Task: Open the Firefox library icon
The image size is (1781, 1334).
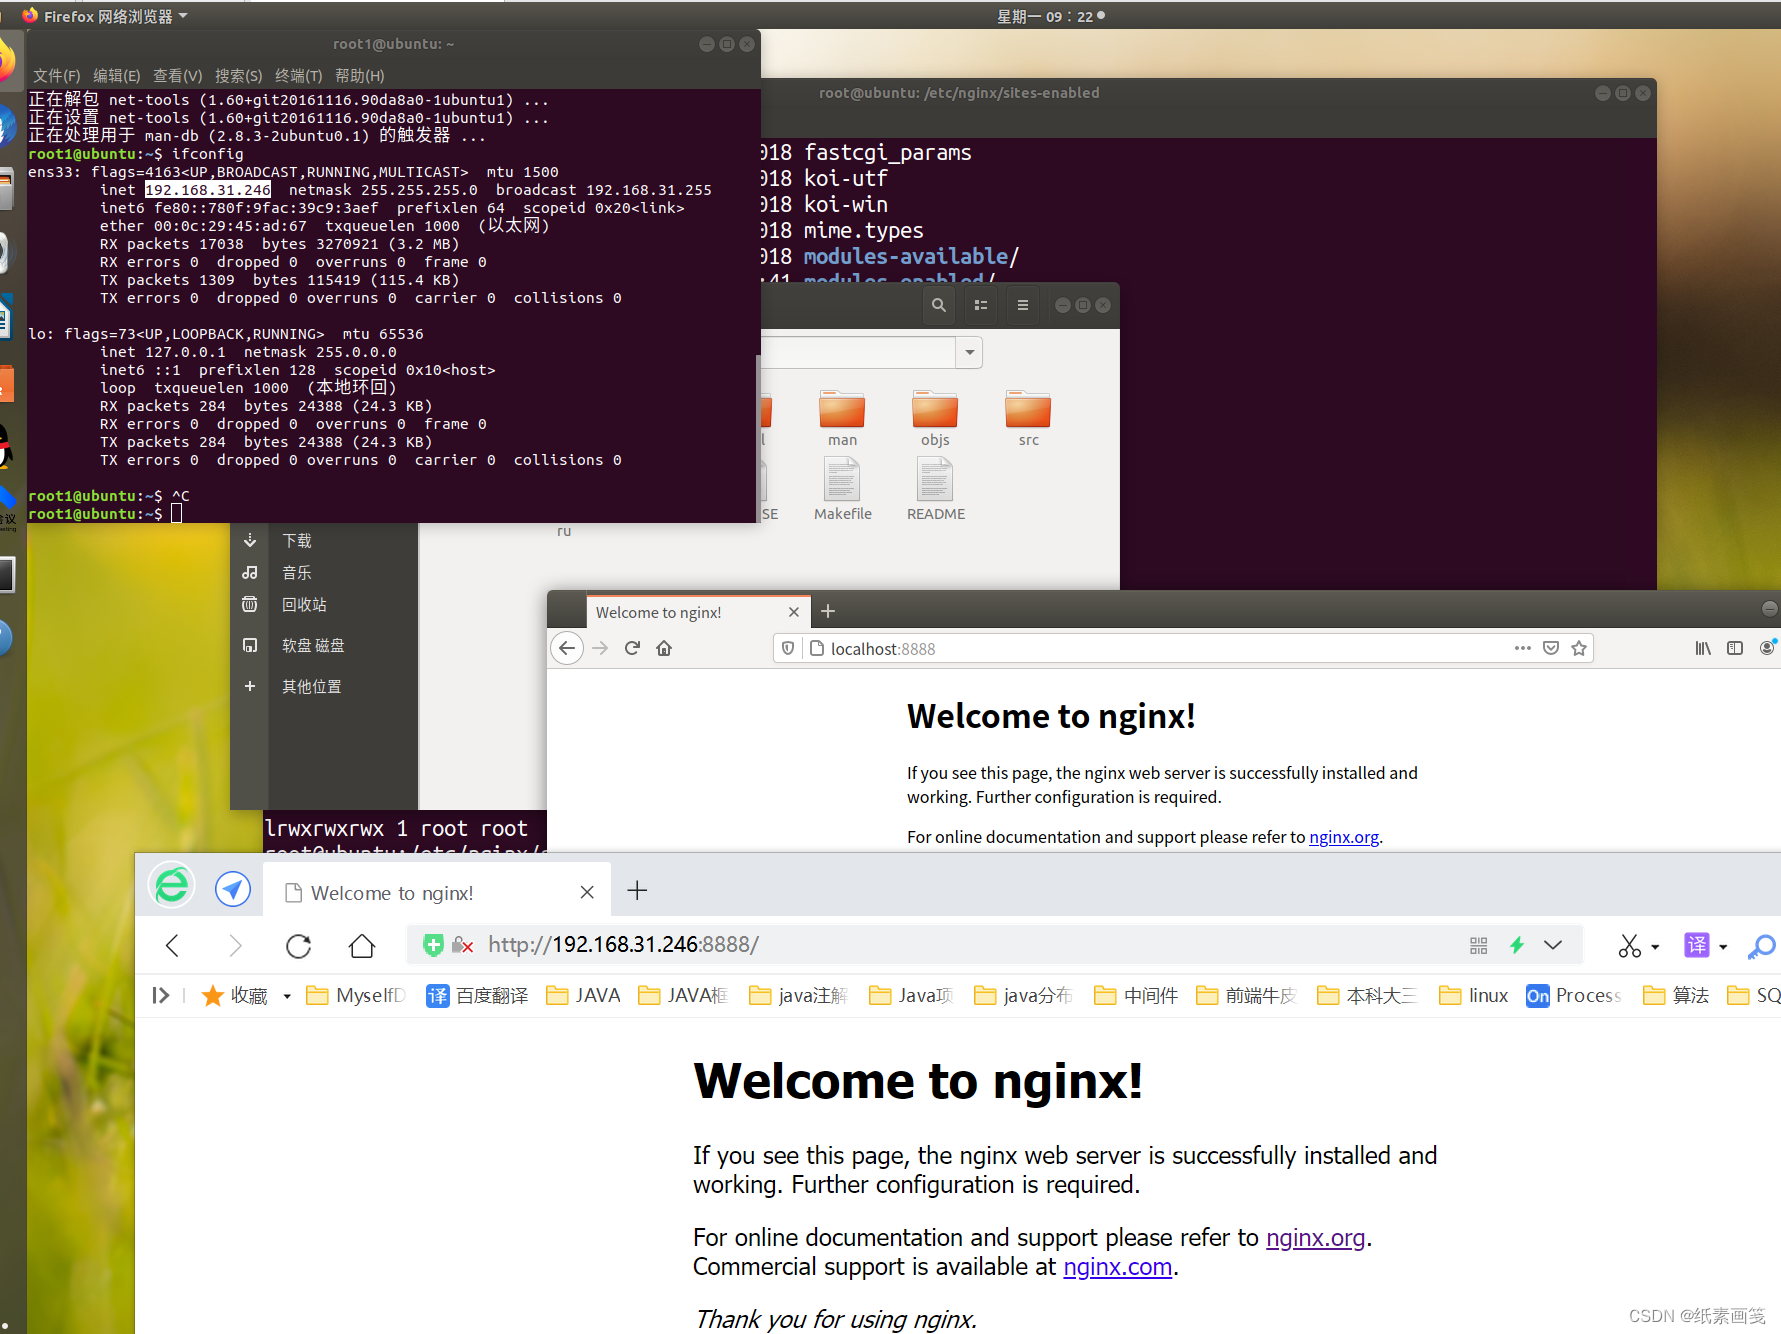Action: (1703, 648)
